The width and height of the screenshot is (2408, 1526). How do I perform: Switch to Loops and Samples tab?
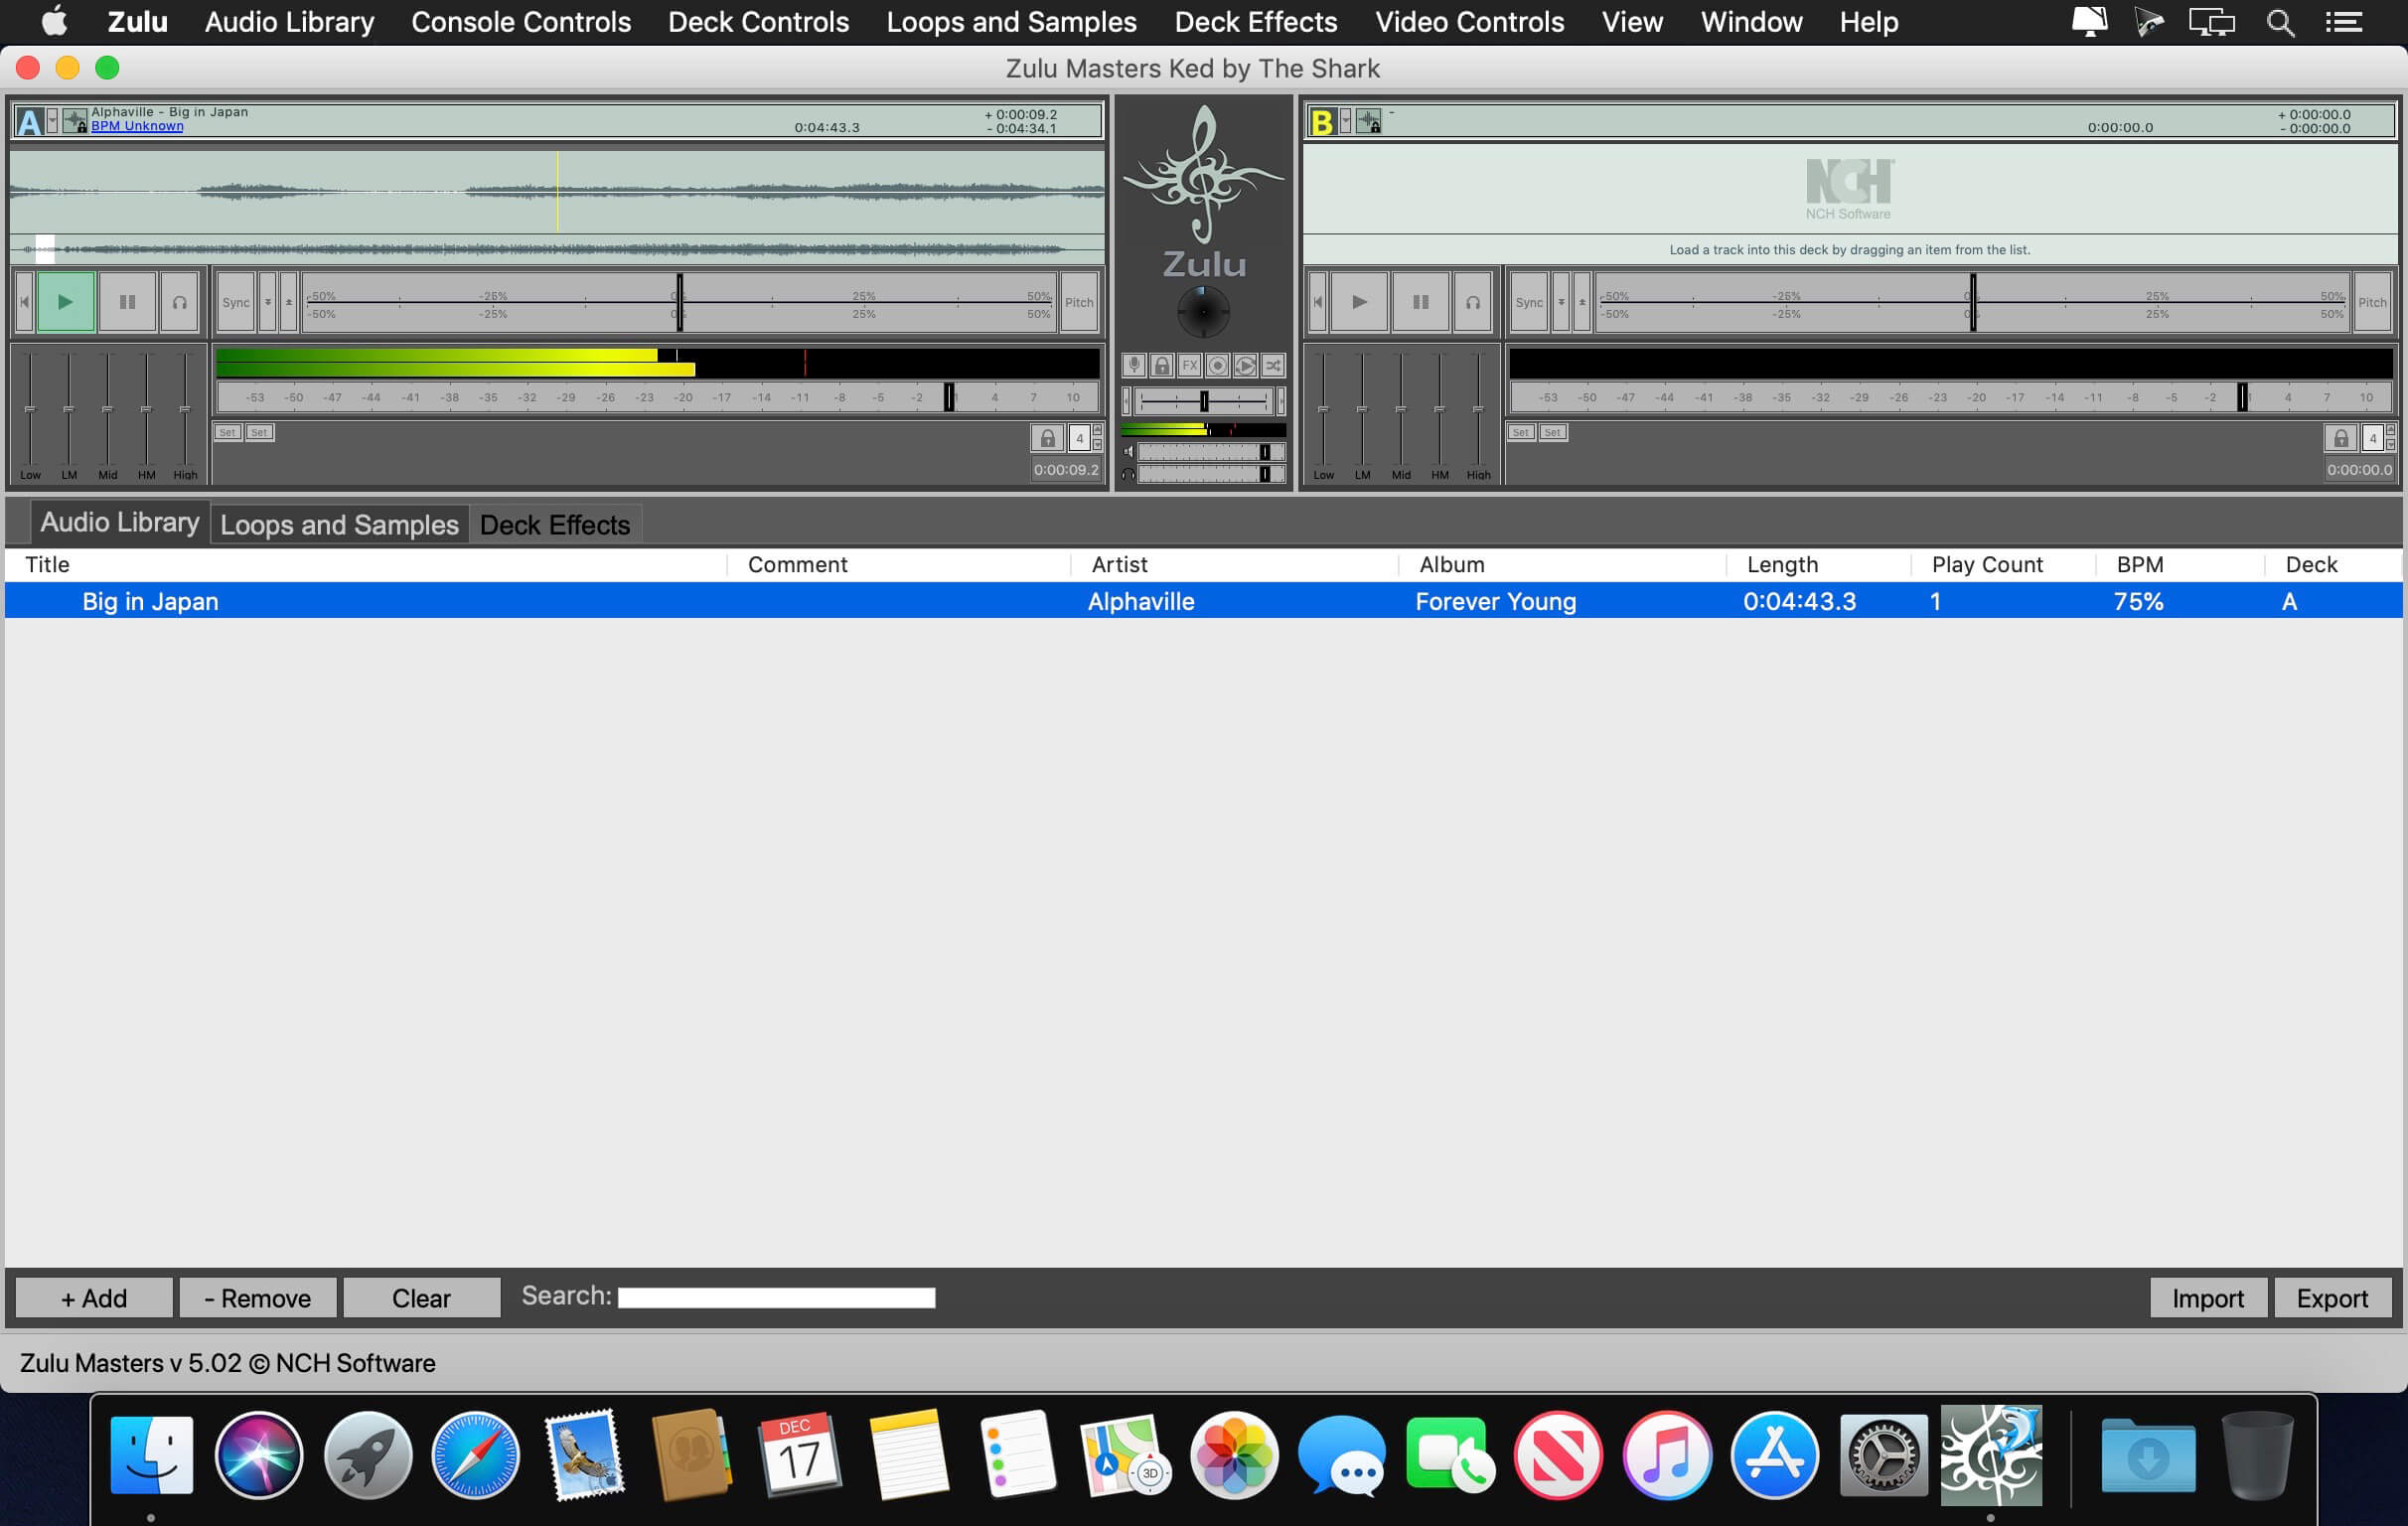339,524
